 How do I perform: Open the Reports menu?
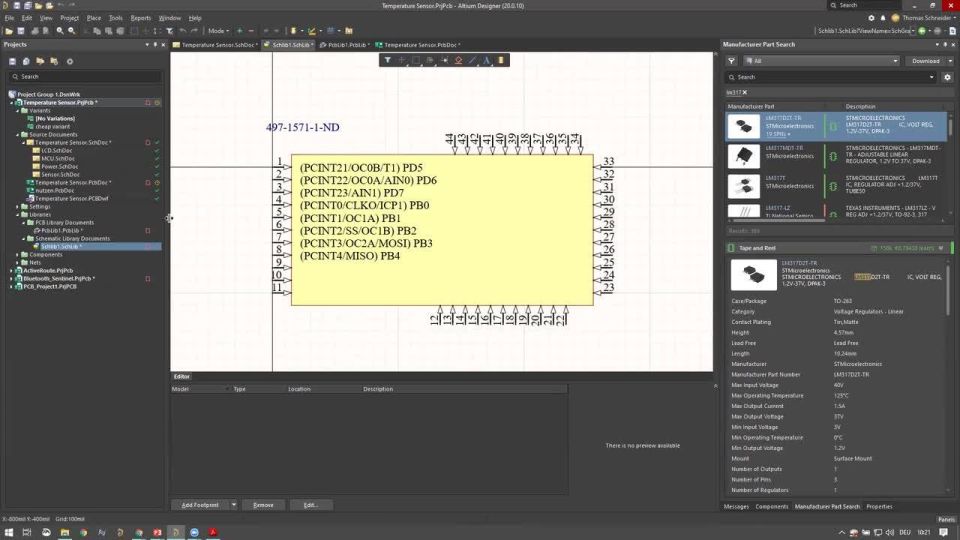141,18
